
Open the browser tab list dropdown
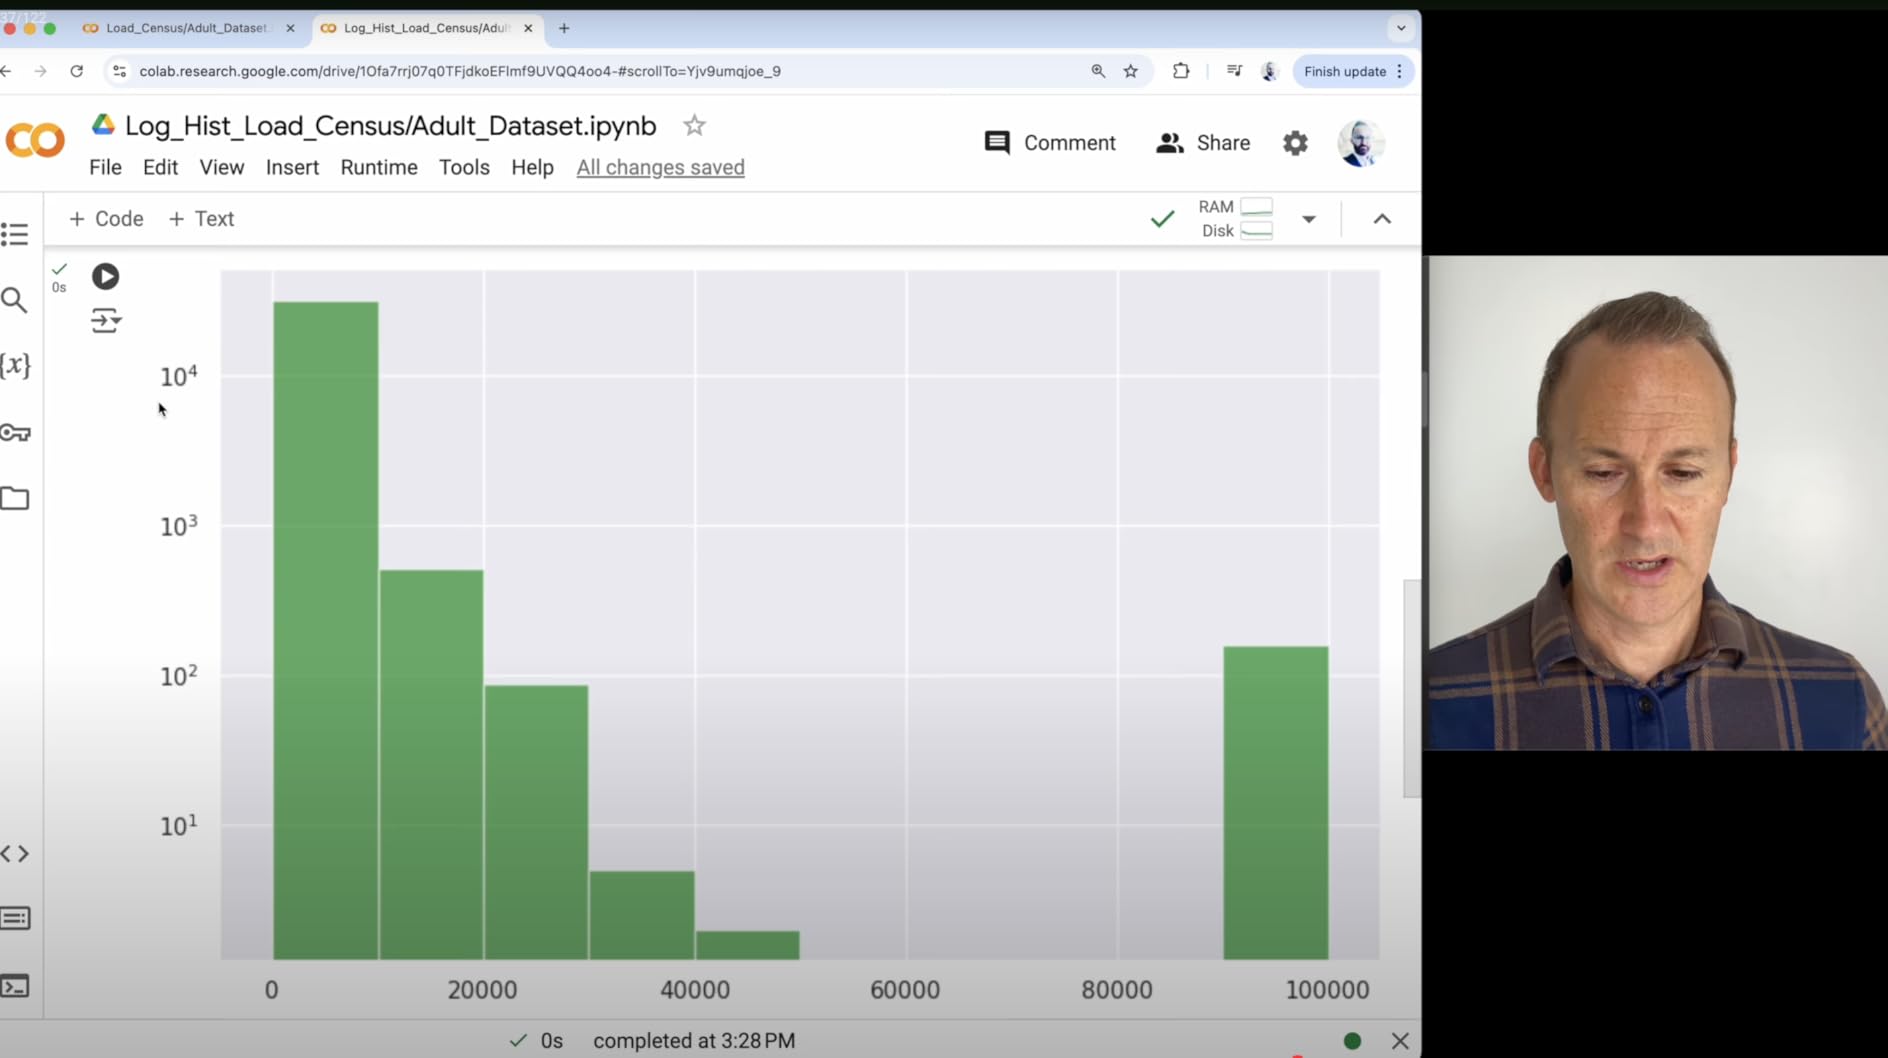[x=1401, y=28]
